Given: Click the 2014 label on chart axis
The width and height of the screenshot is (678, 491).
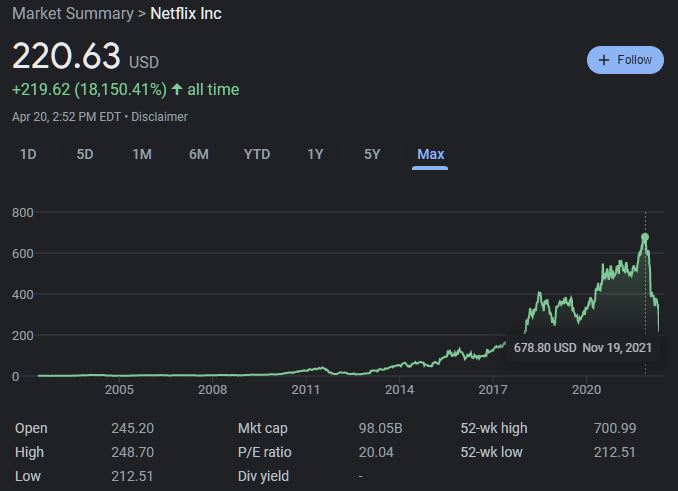Looking at the screenshot, I should point(399,389).
